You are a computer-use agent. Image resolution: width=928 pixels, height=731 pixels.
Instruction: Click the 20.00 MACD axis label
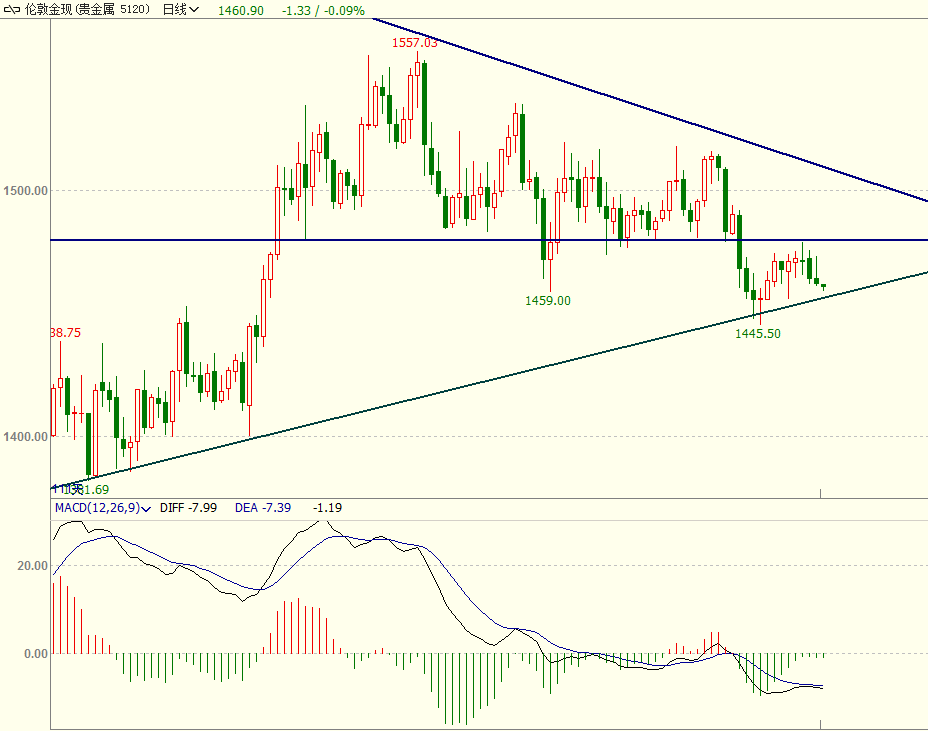click(x=33, y=565)
